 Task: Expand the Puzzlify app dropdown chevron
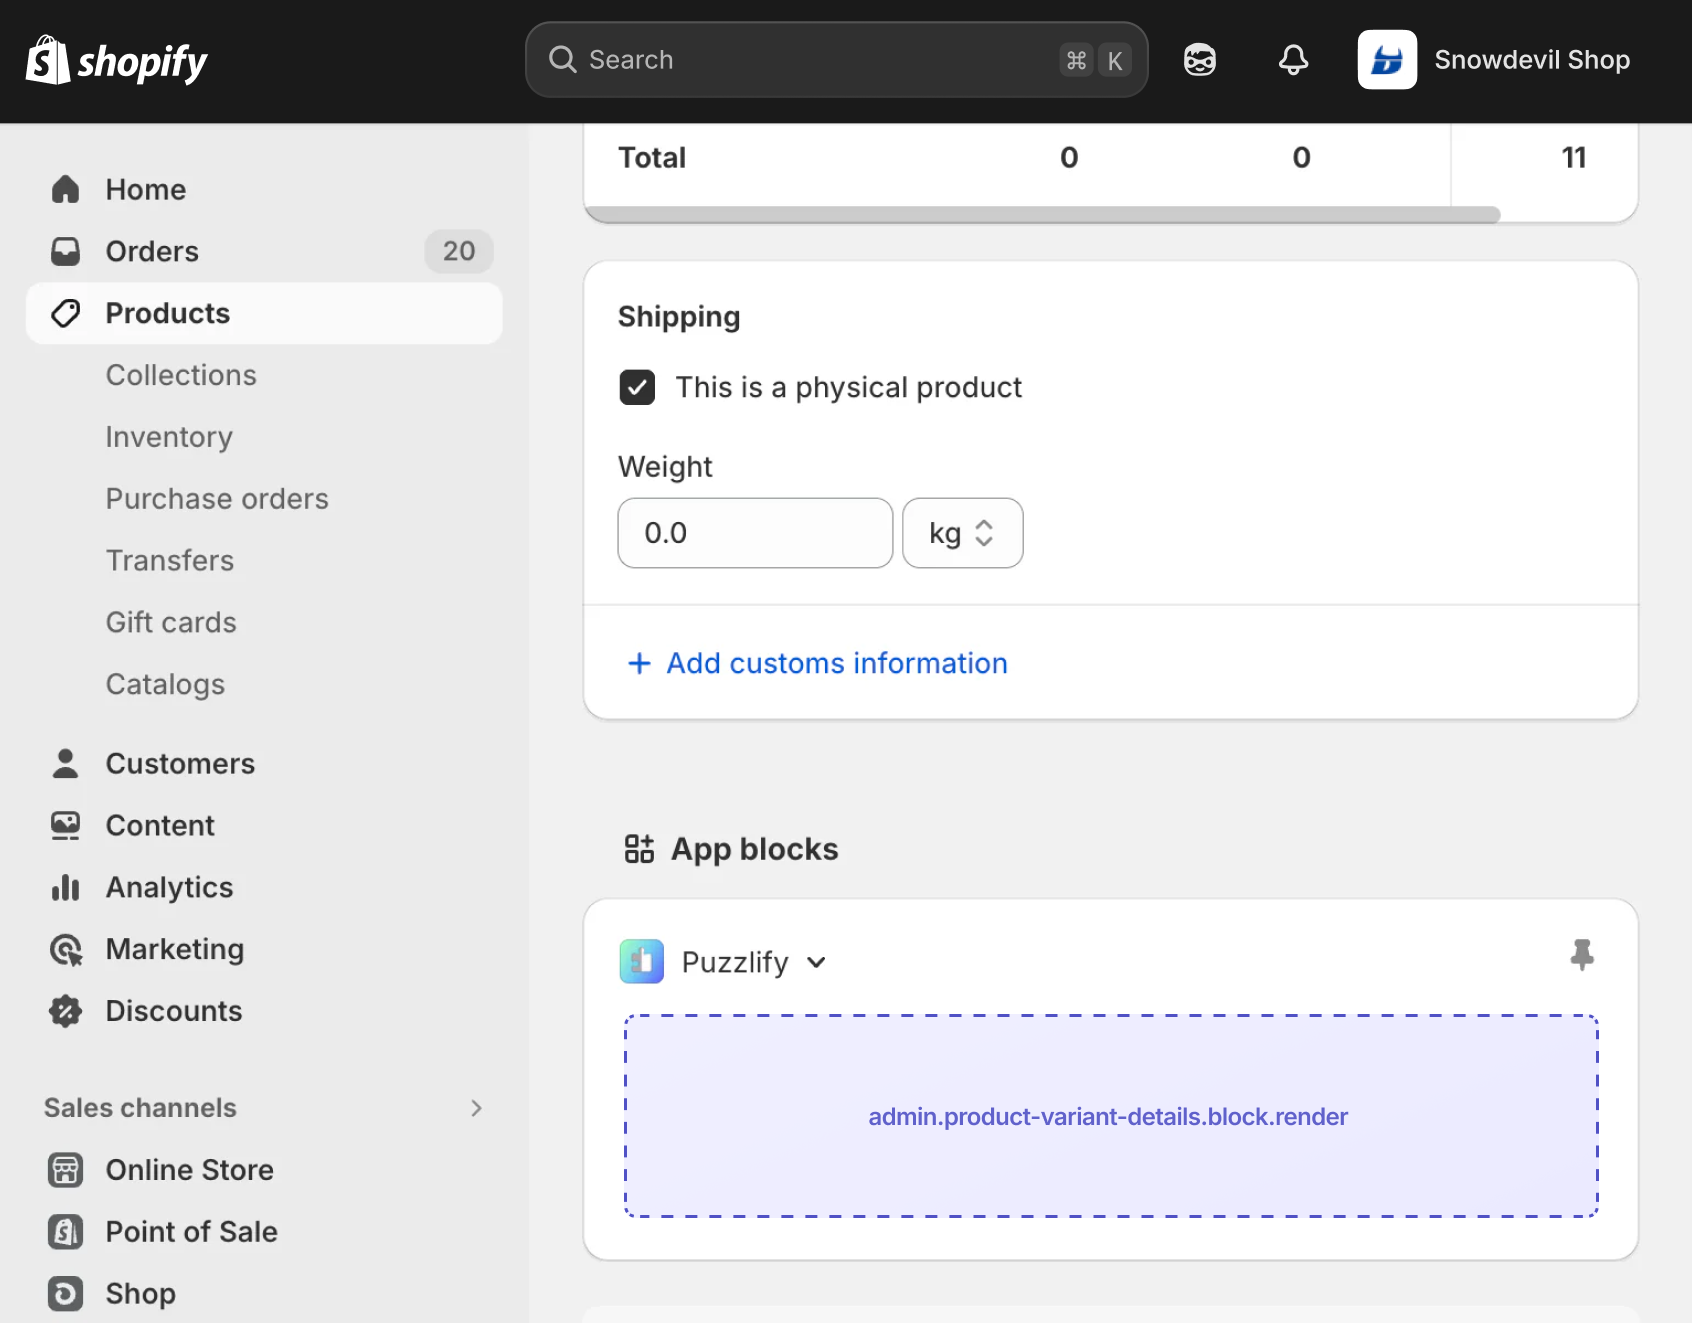coord(816,962)
